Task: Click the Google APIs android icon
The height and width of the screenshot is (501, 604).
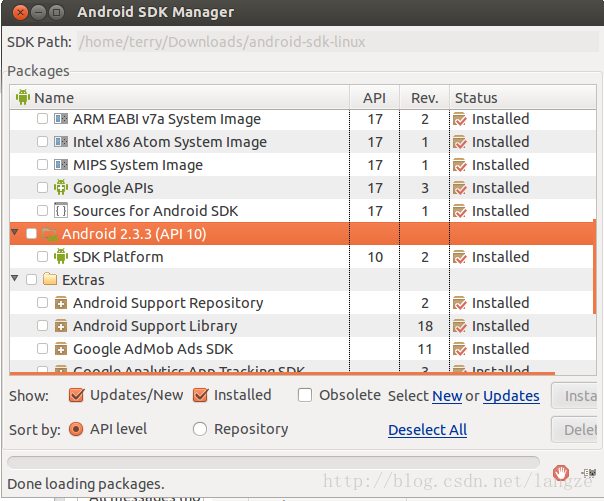Action: tap(61, 188)
